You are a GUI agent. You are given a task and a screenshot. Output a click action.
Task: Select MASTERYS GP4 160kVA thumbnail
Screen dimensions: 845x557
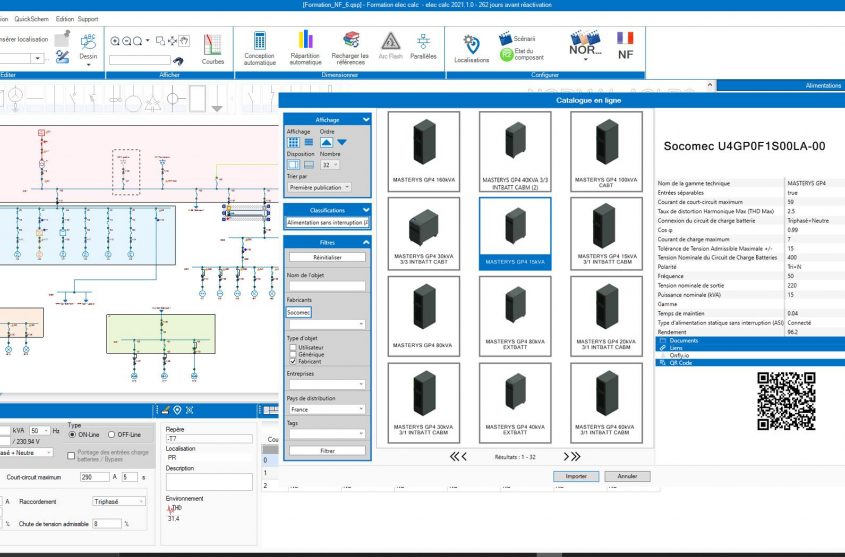point(424,151)
